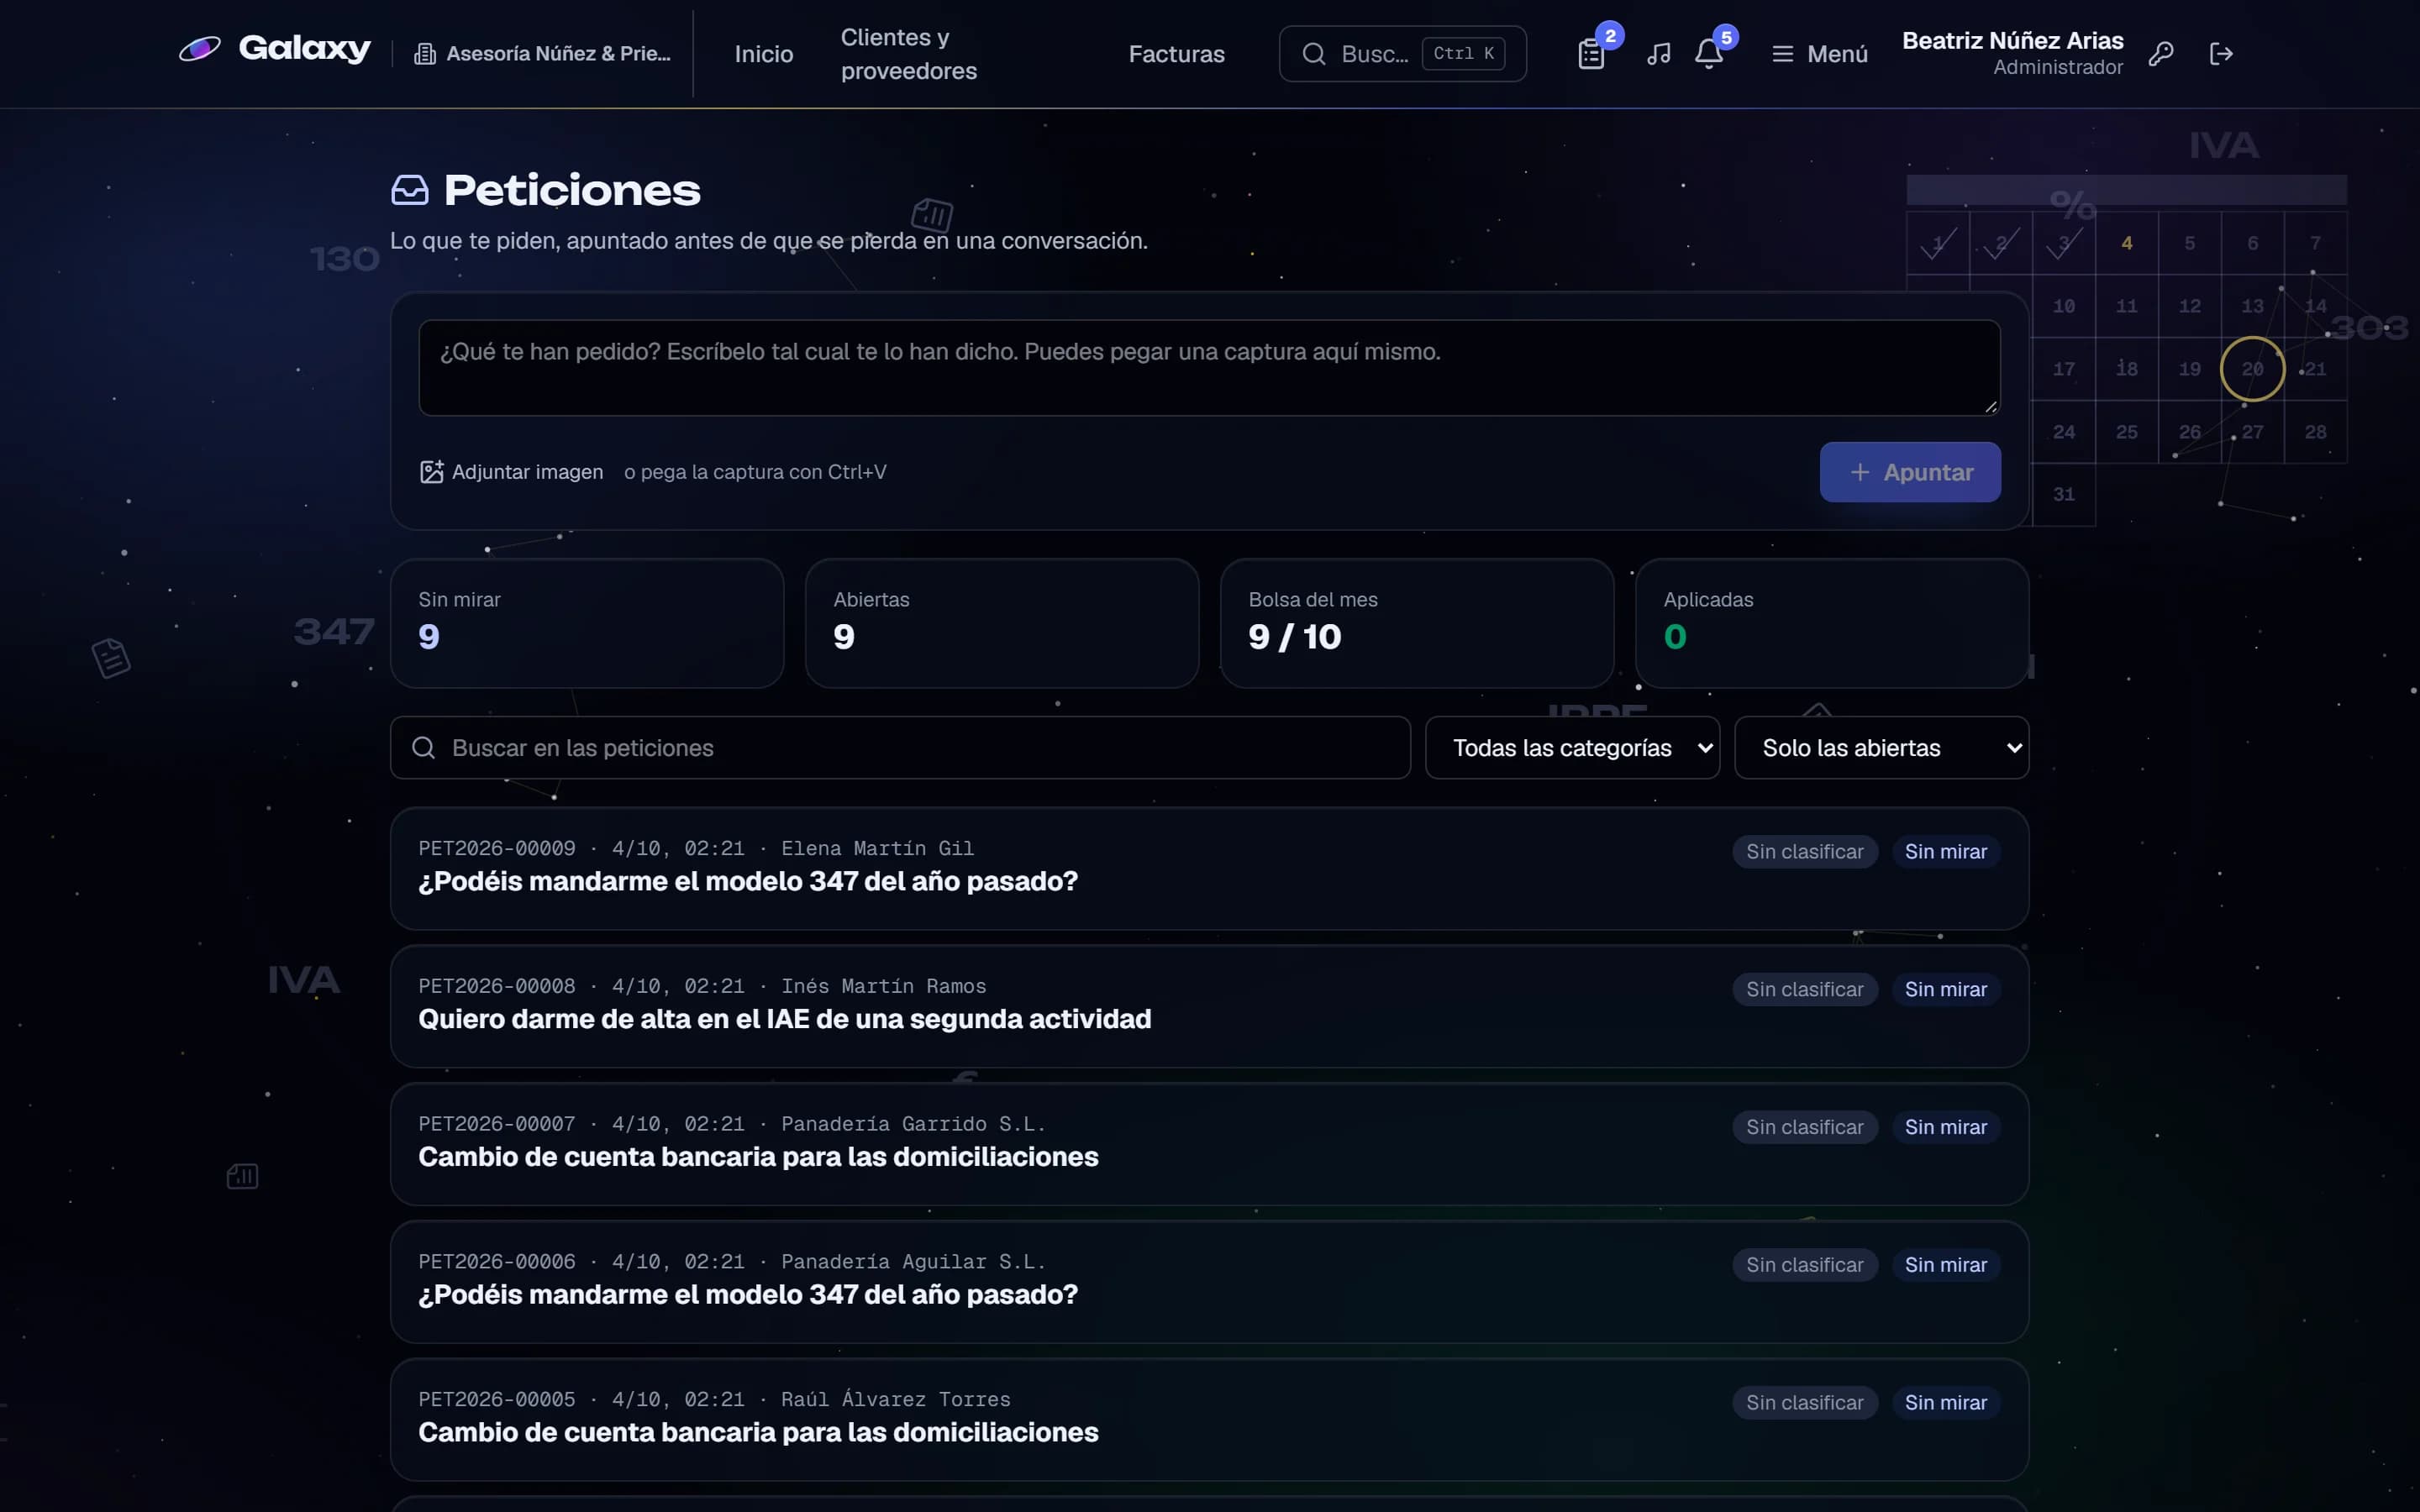Click the magnifier icon in header search
The height and width of the screenshot is (1512, 2420).
(1313, 54)
